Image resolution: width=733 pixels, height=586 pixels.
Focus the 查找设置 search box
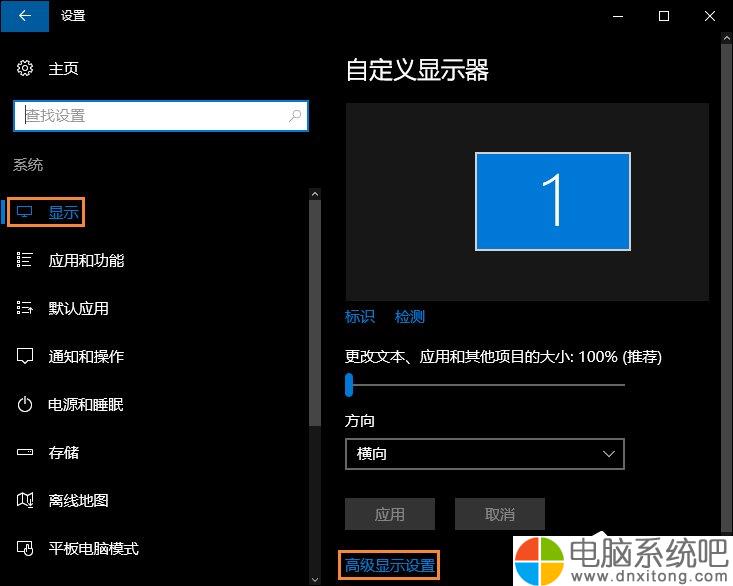(x=161, y=116)
